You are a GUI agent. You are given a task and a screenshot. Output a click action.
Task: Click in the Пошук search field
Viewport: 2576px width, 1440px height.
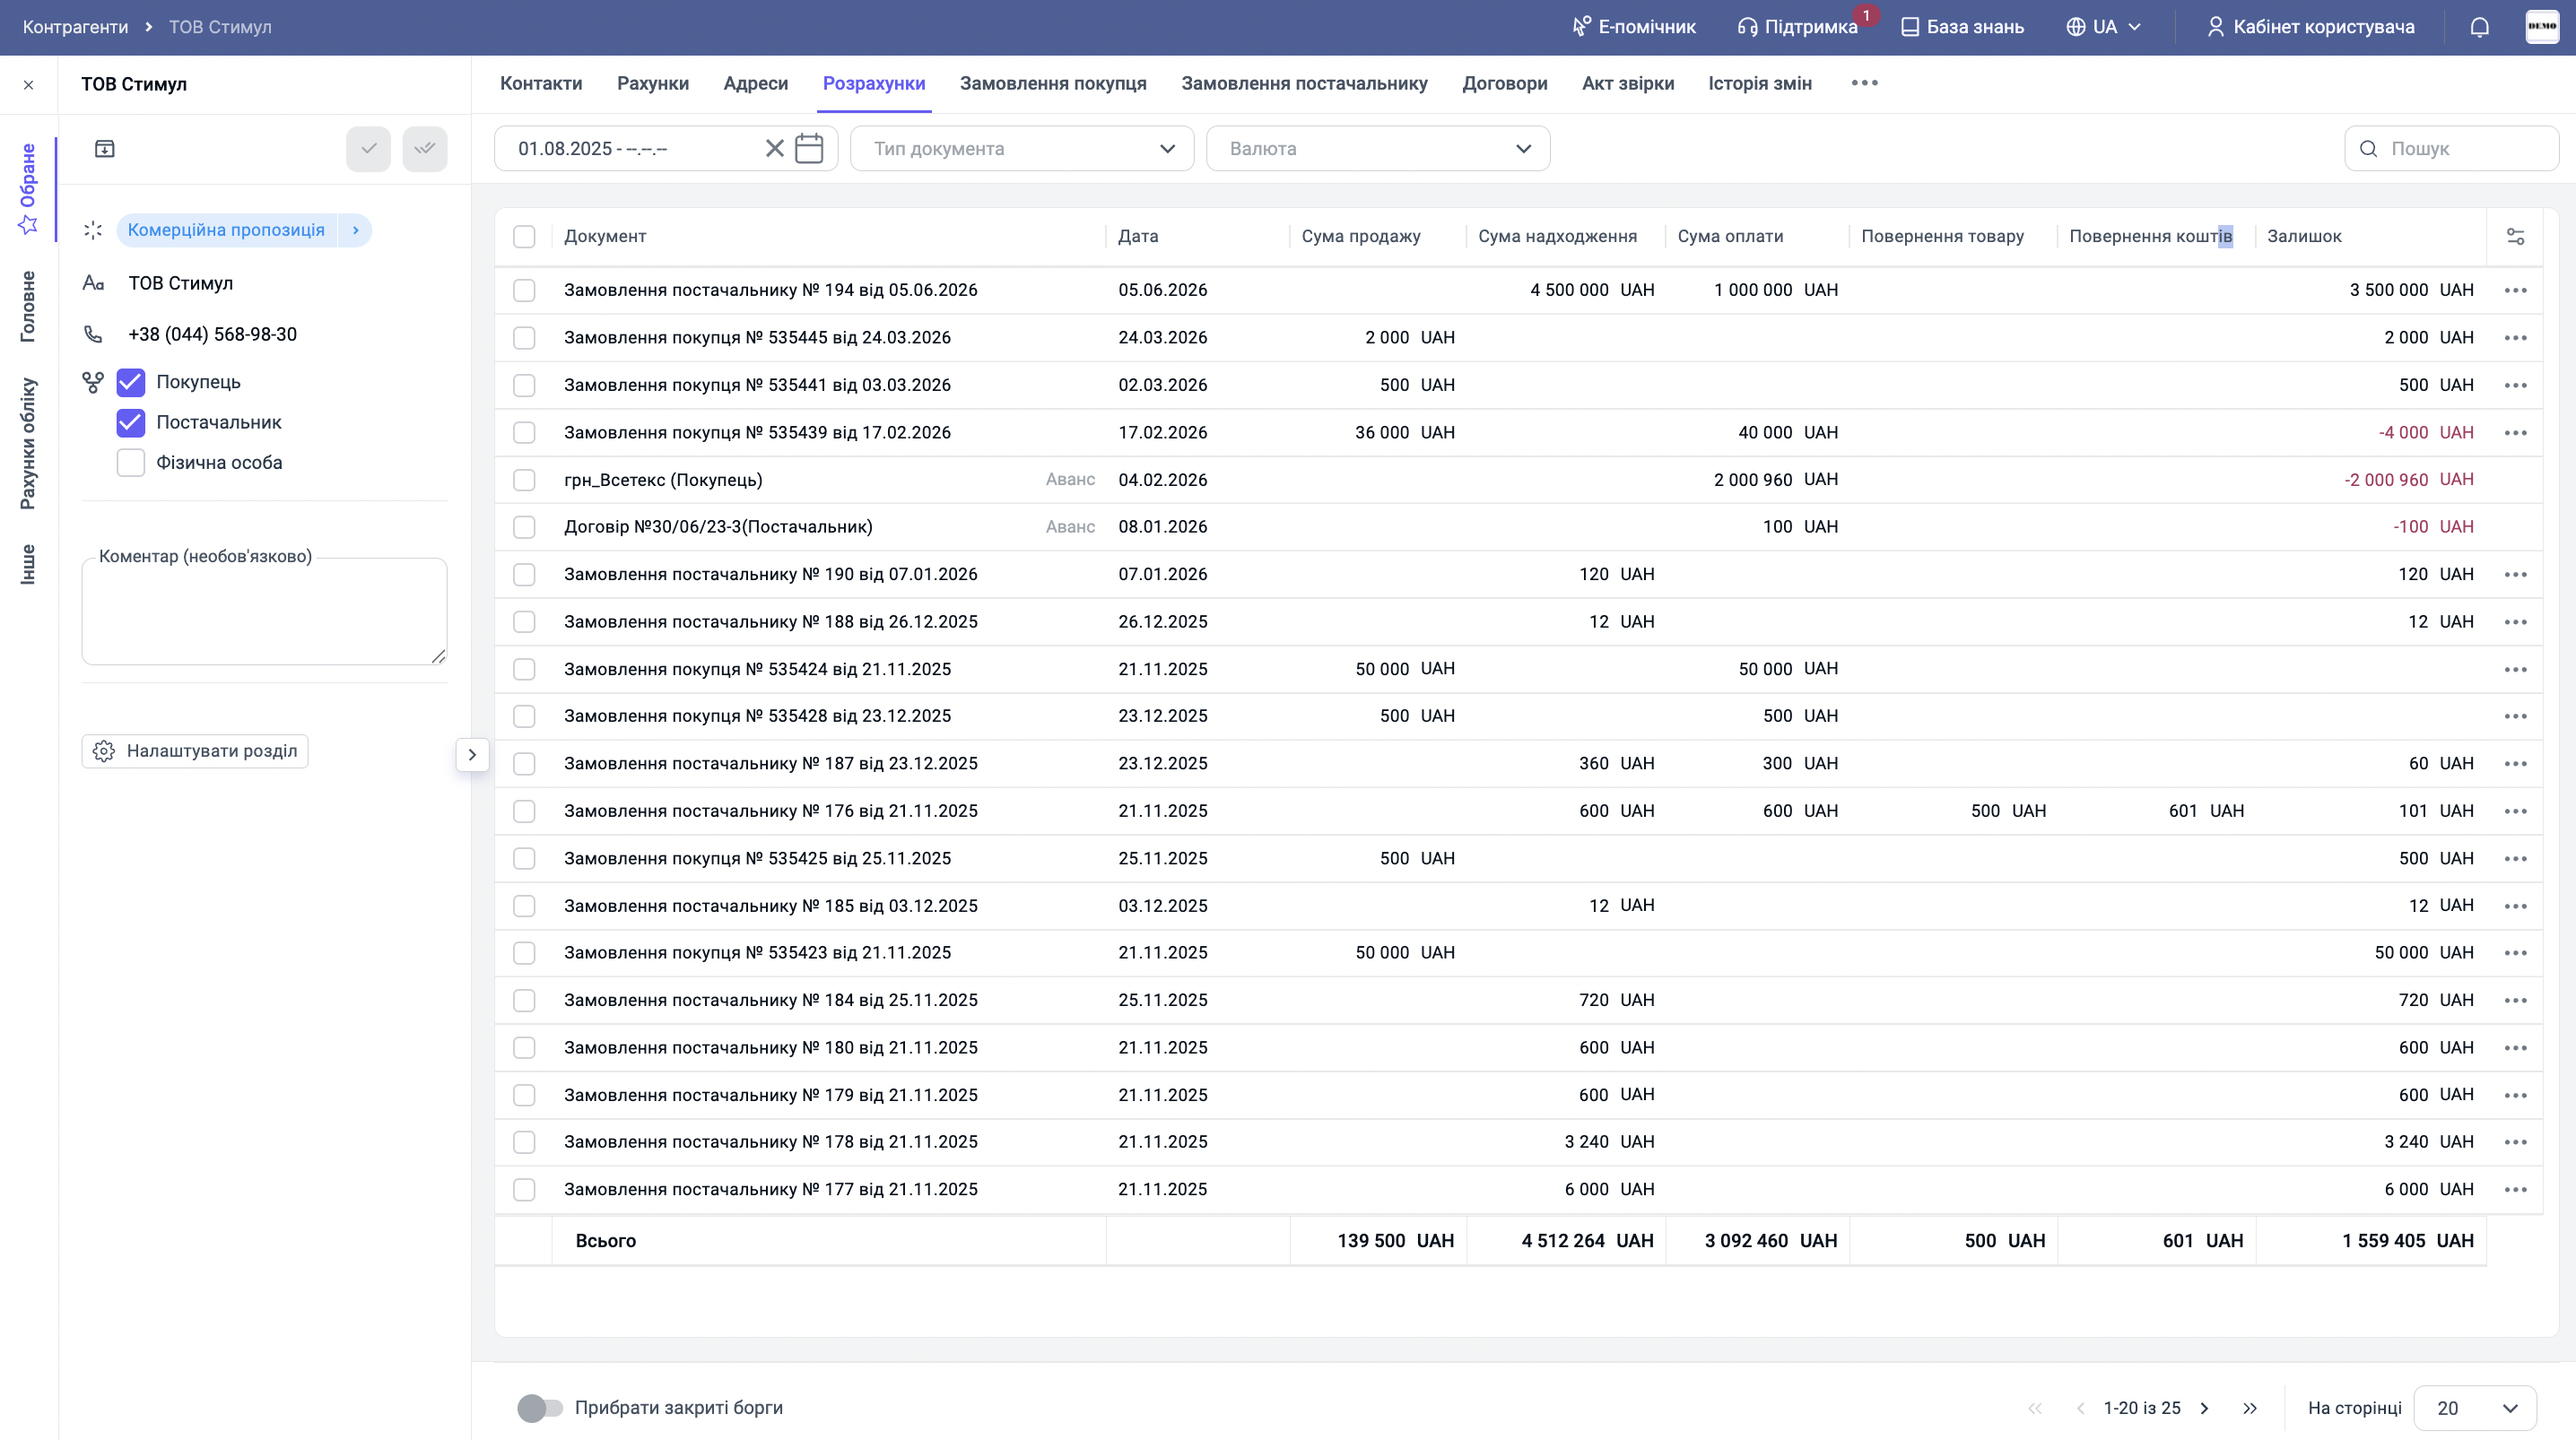(x=2451, y=149)
